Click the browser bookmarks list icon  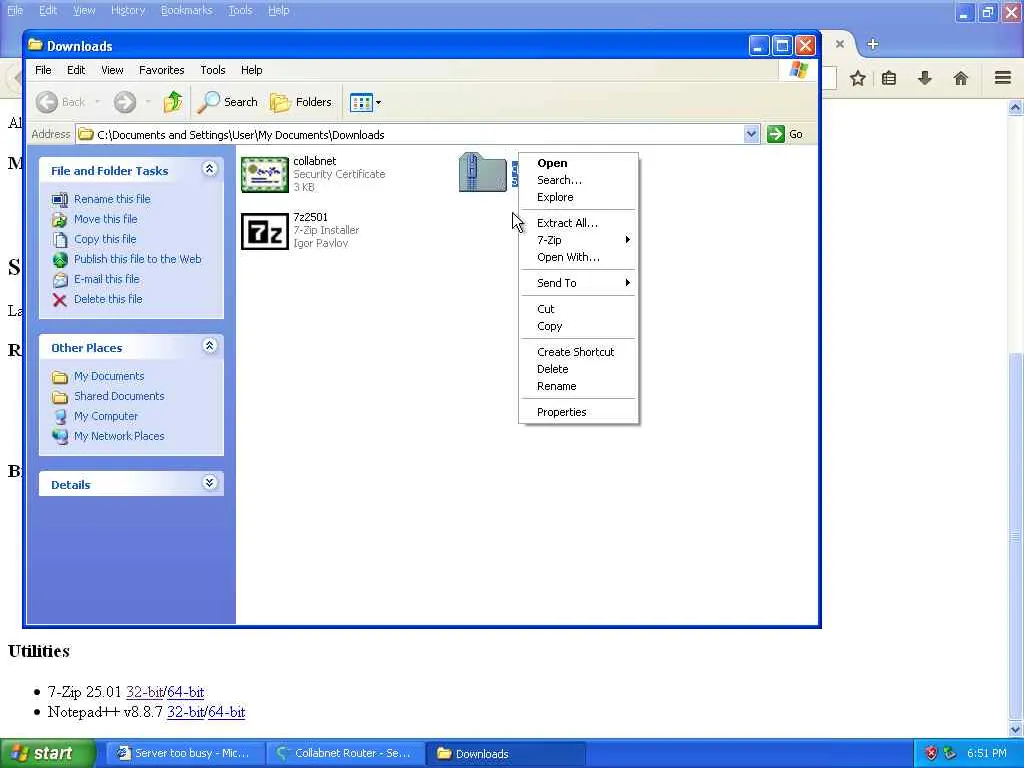click(889, 78)
